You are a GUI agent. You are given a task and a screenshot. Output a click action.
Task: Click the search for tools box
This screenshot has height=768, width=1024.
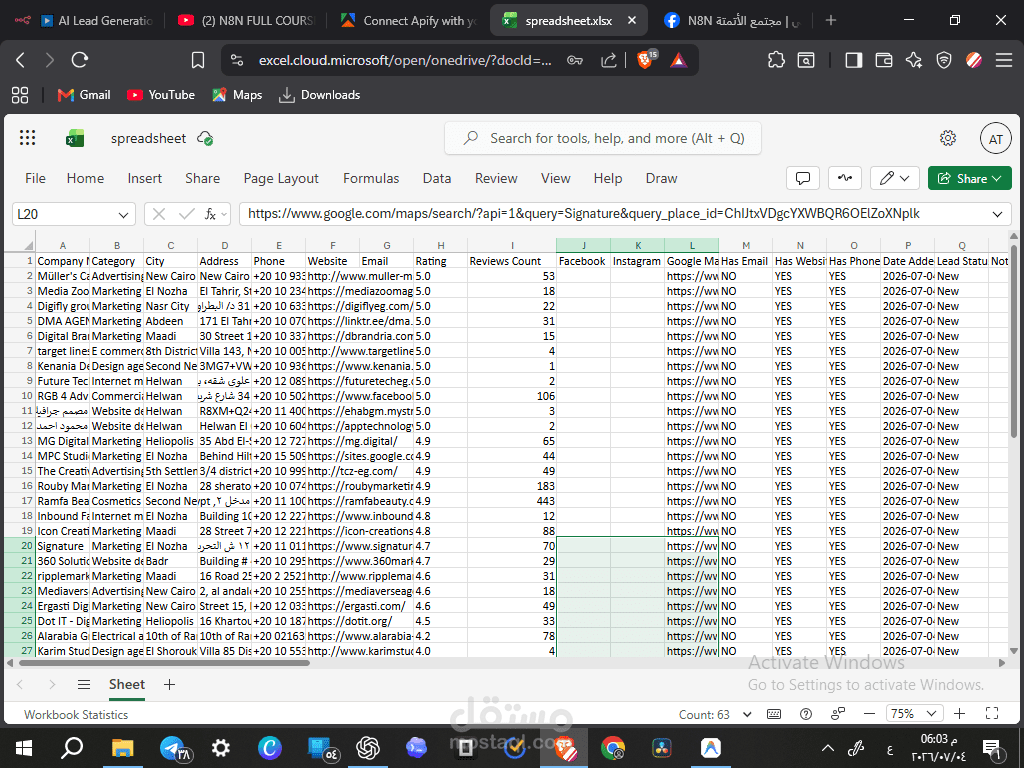(603, 138)
